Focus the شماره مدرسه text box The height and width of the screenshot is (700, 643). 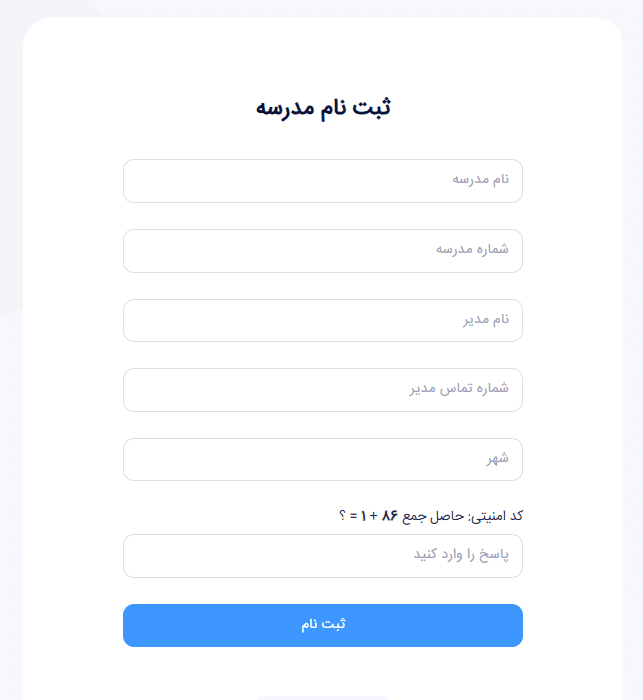(x=322, y=251)
